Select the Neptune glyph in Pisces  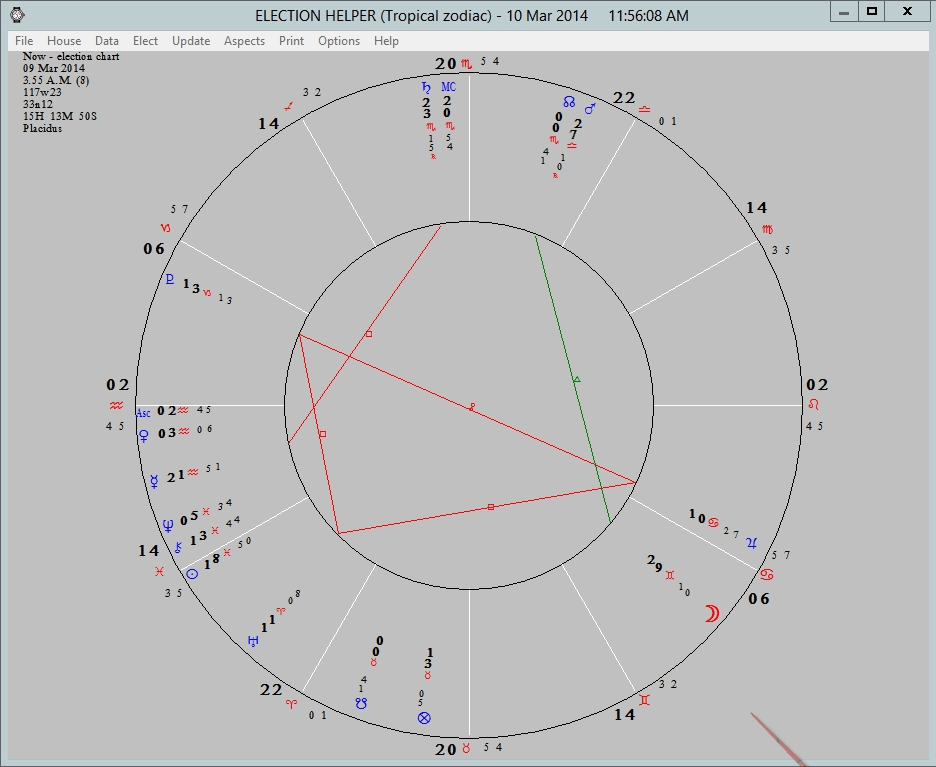[x=167, y=526]
